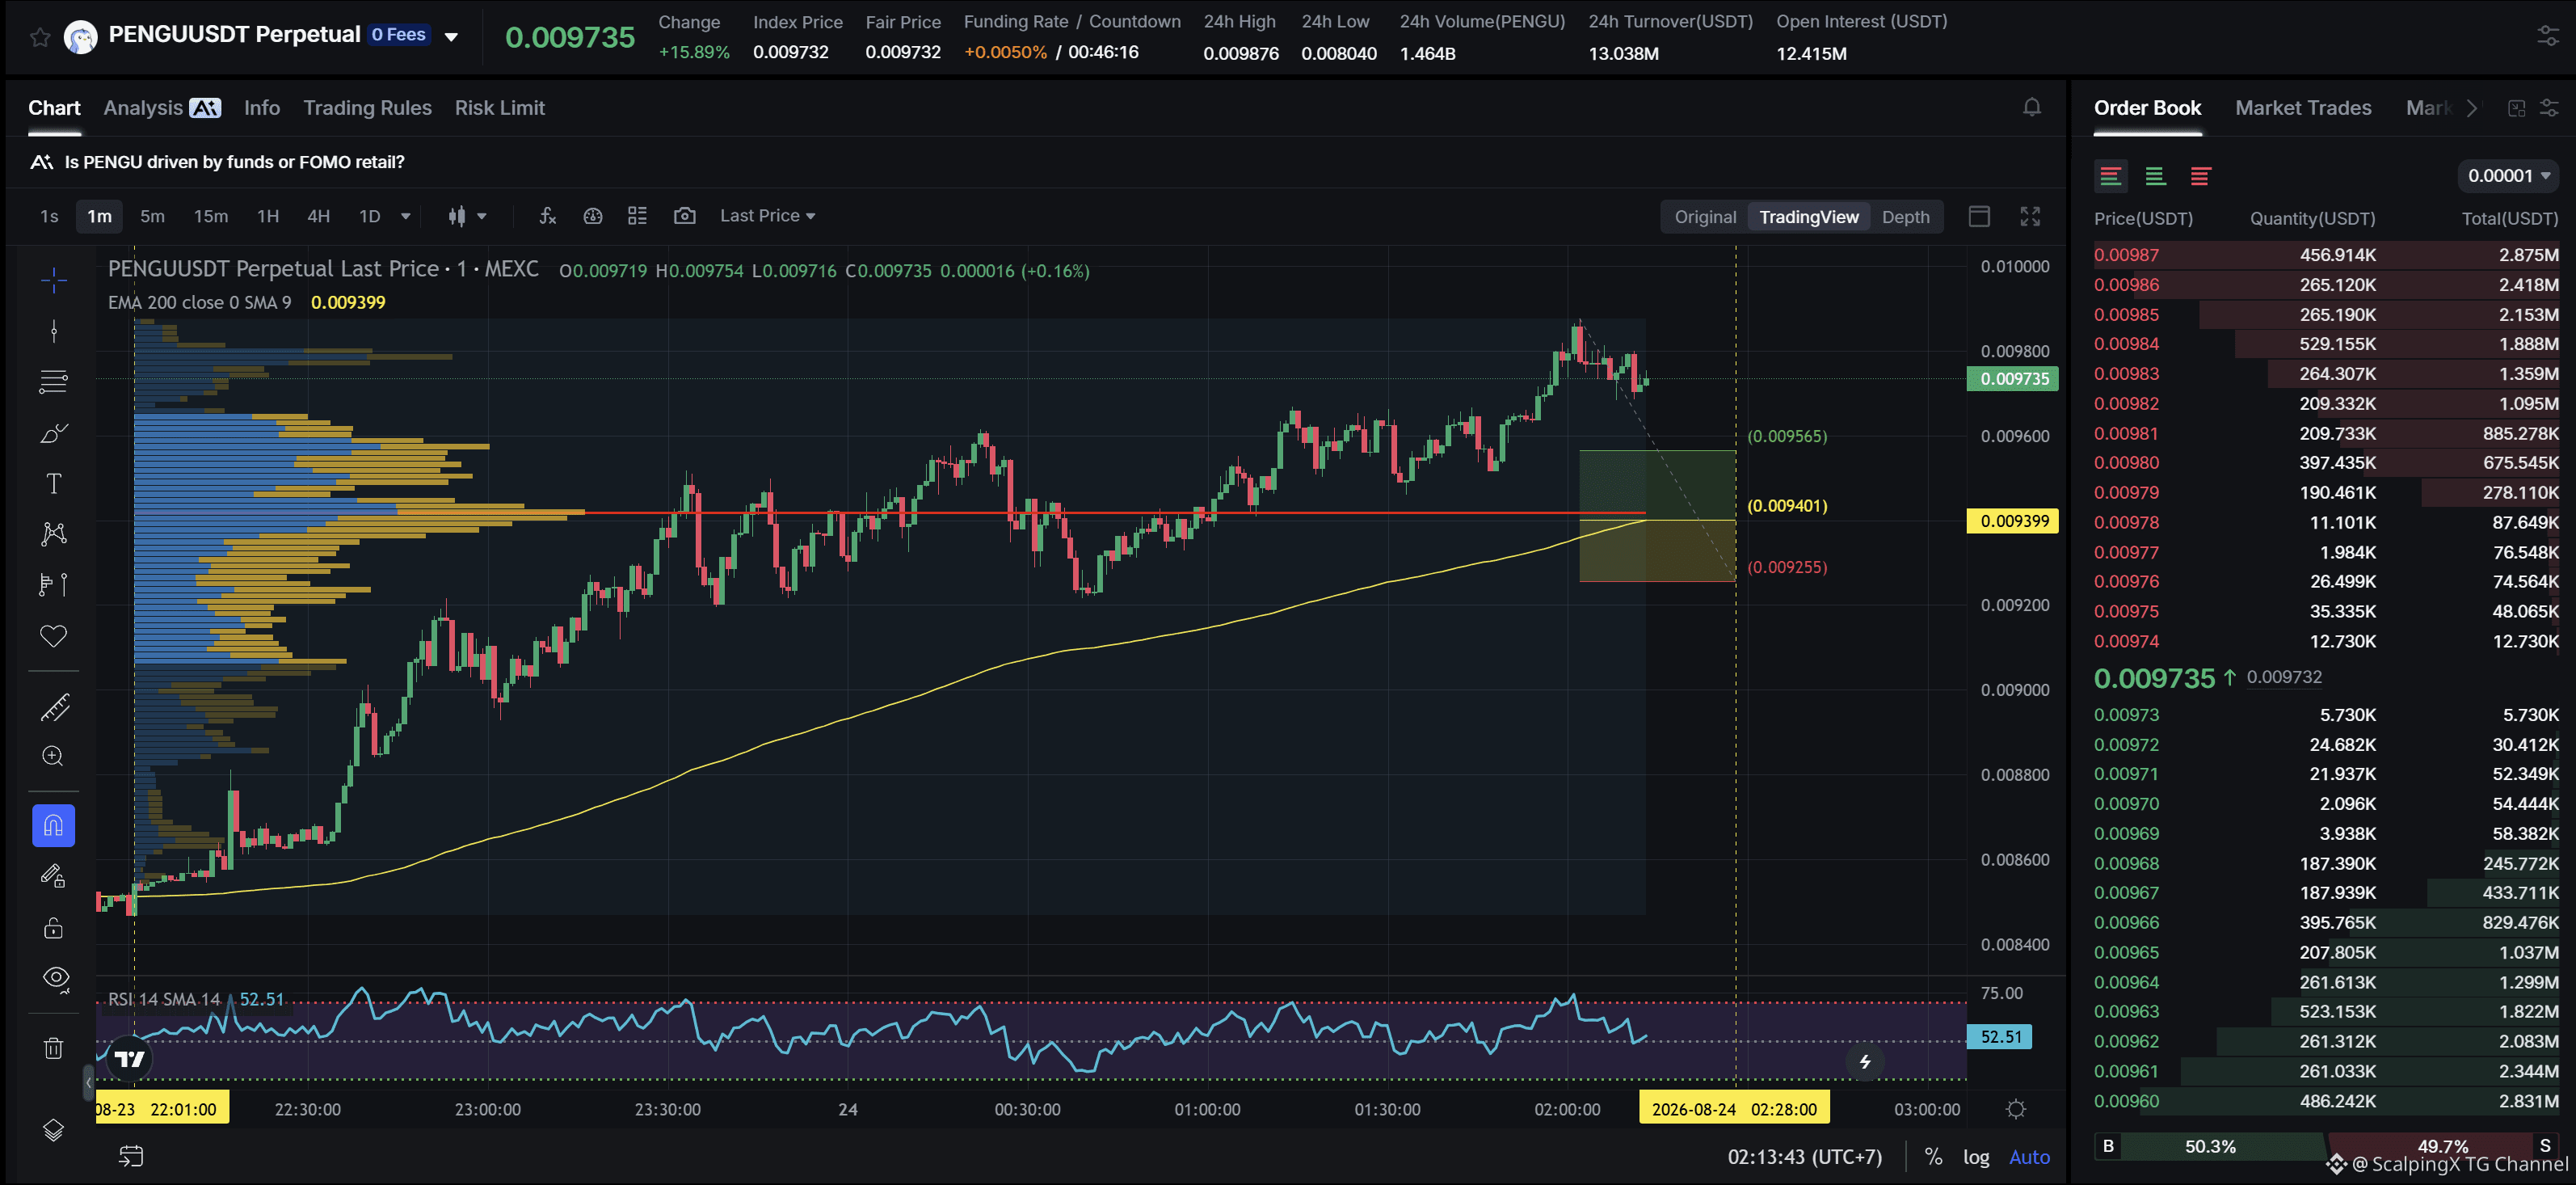Screen dimensions: 2576x1185
Task: Click the lightning quick-order button
Action: click(1865, 1062)
